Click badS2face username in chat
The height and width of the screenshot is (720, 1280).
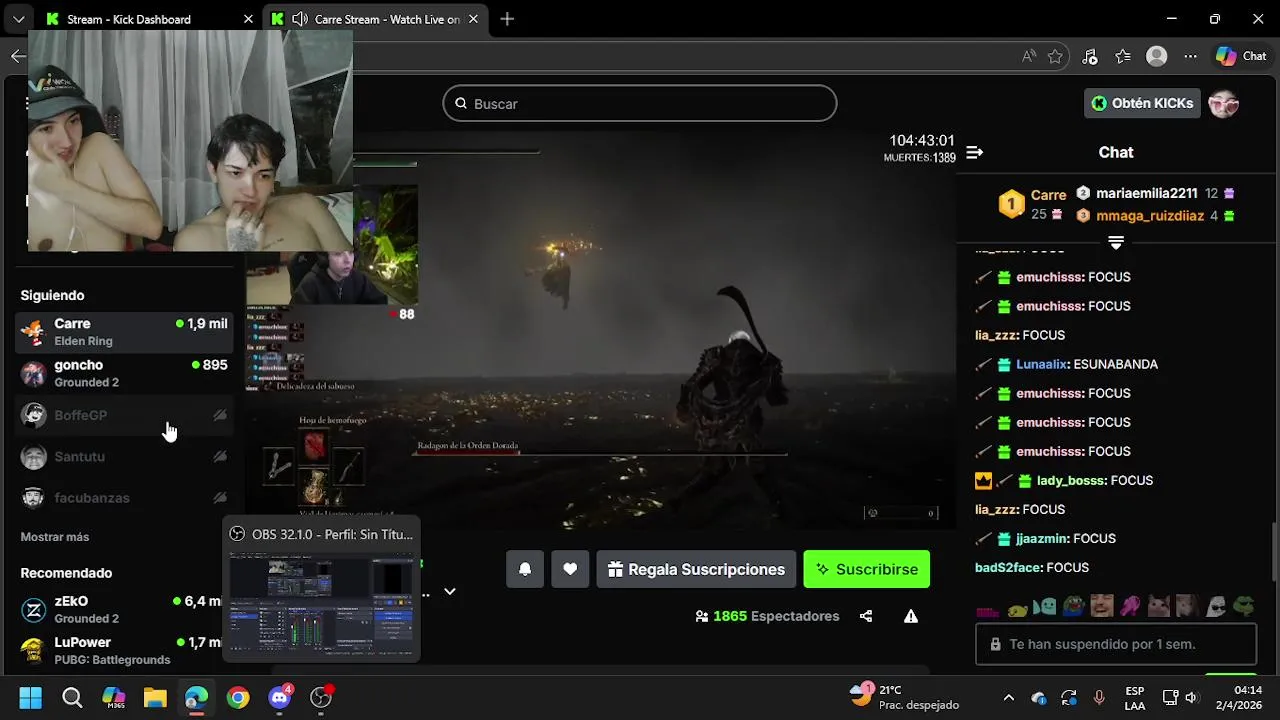coord(1008,567)
